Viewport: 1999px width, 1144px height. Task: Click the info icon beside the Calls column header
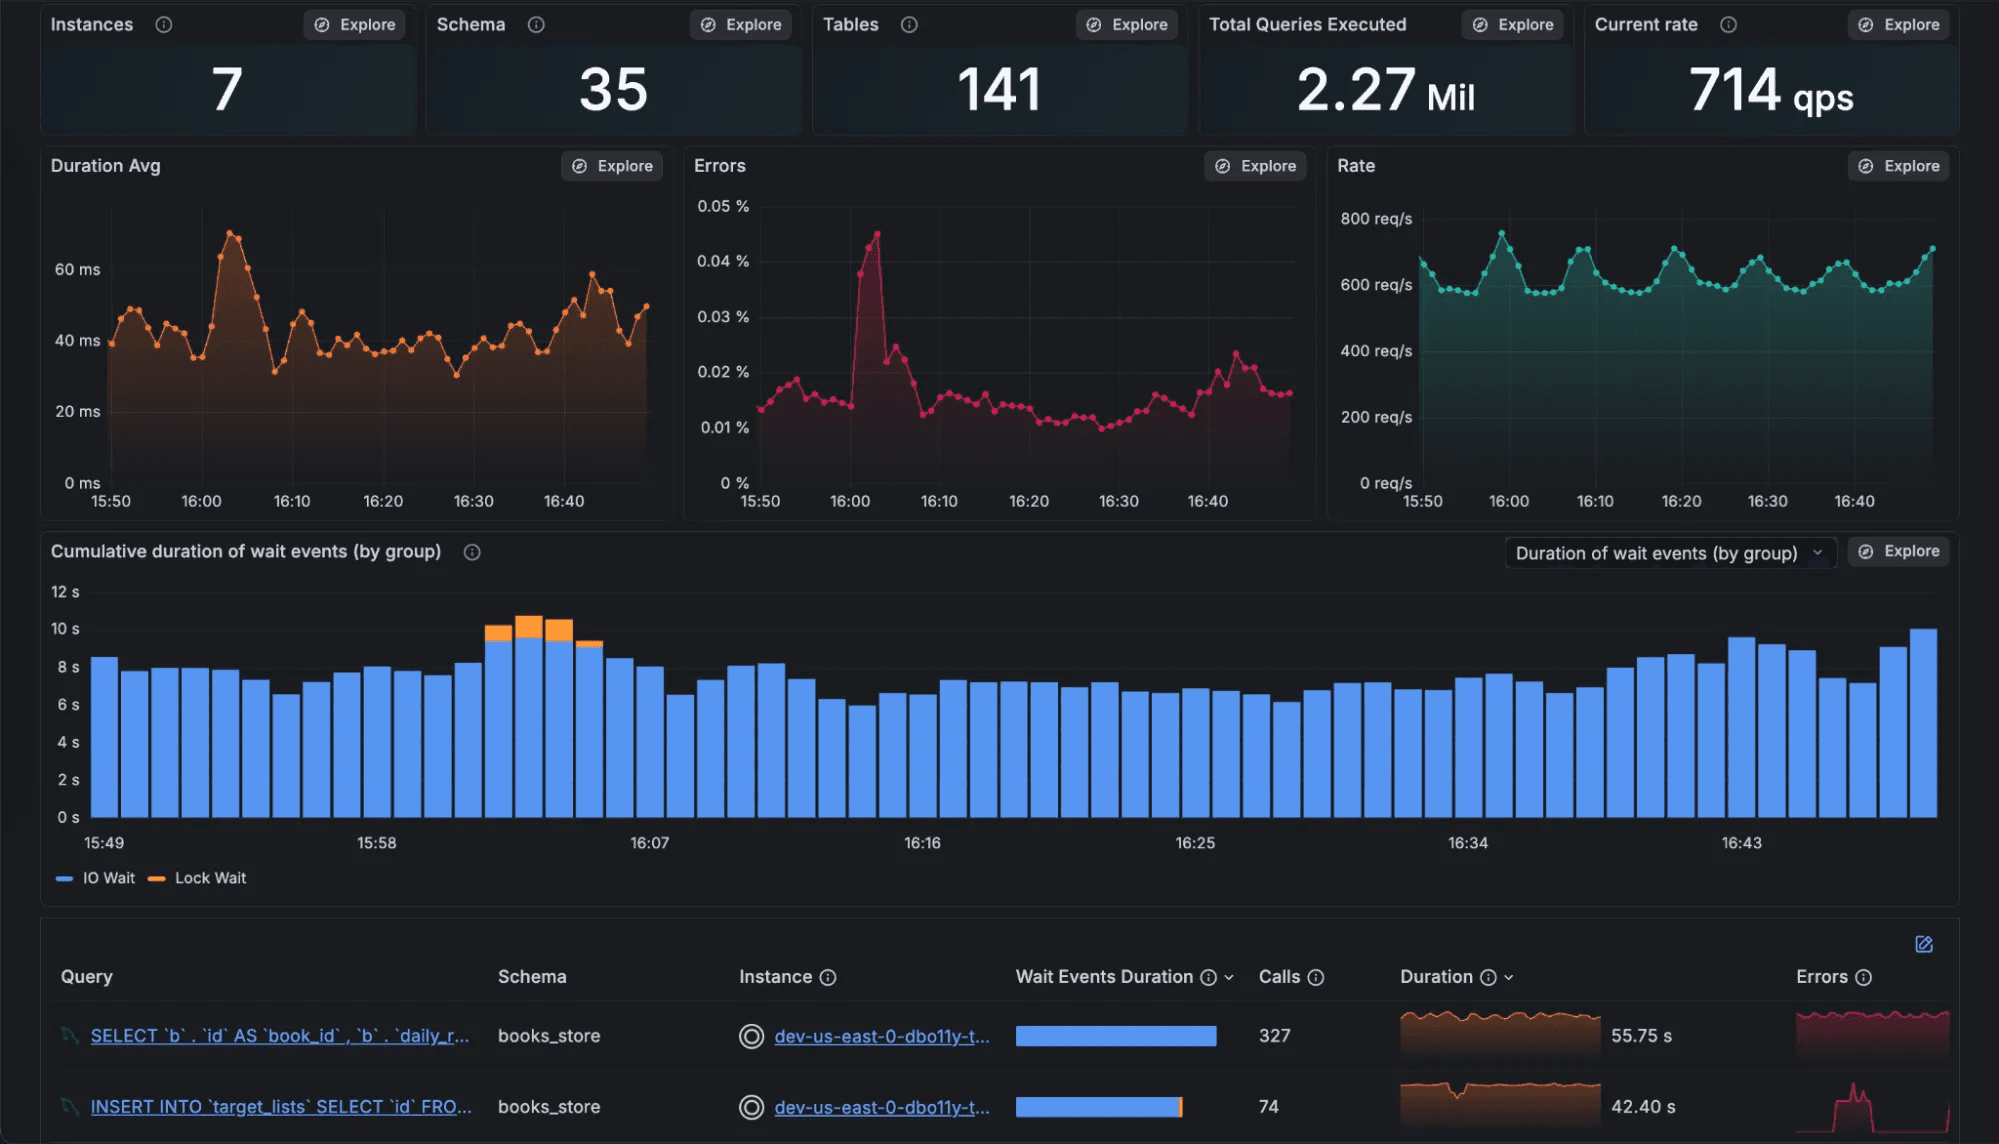pyautogui.click(x=1318, y=977)
